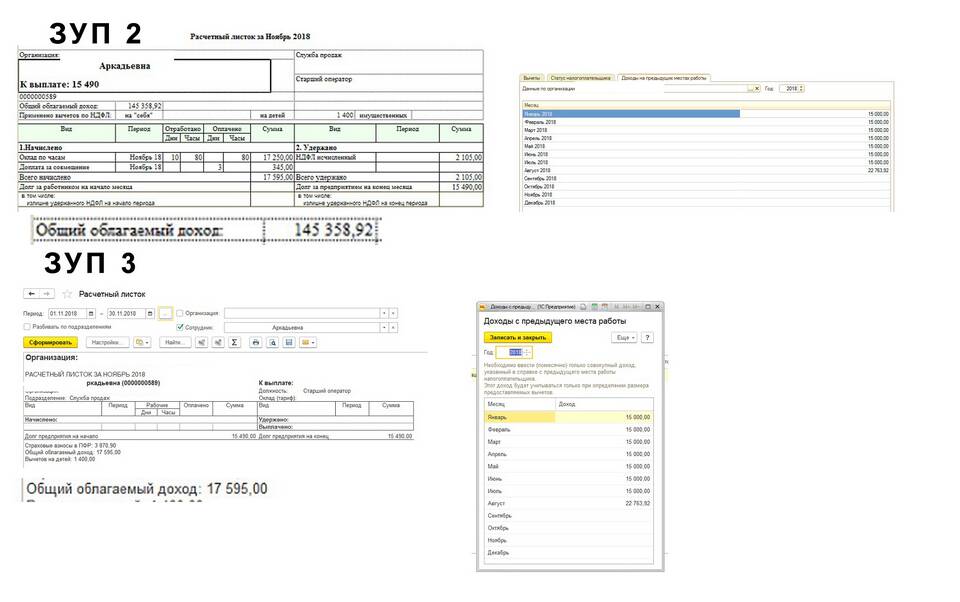Toggle the Сотрудник checkbox
Screen dimensions: 960x602
click(180, 327)
